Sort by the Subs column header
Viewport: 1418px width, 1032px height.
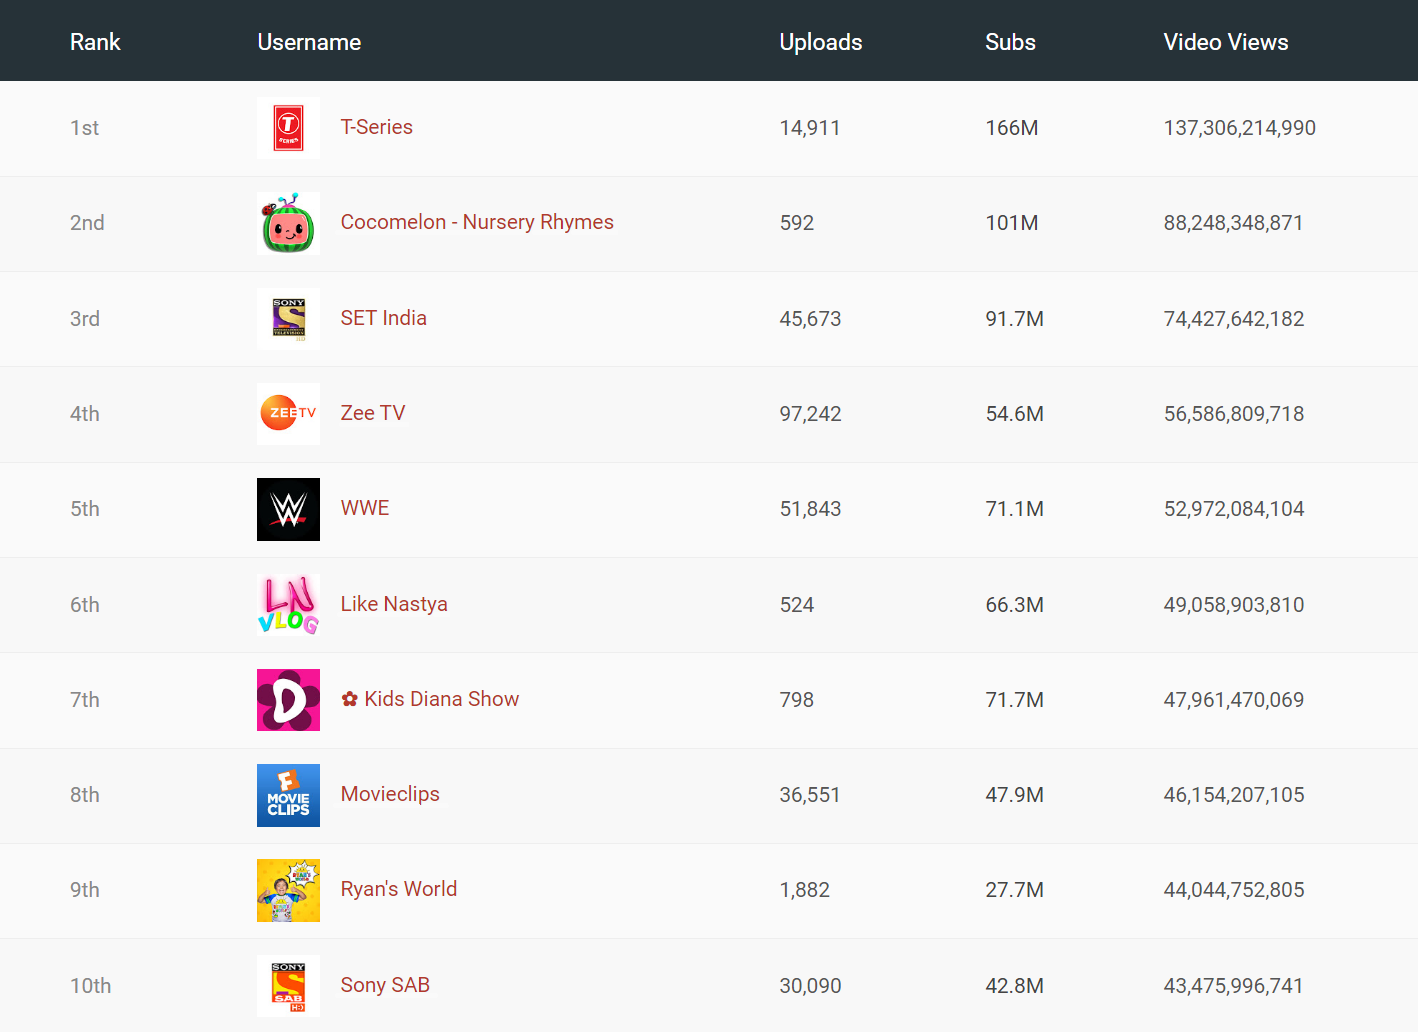1010,42
